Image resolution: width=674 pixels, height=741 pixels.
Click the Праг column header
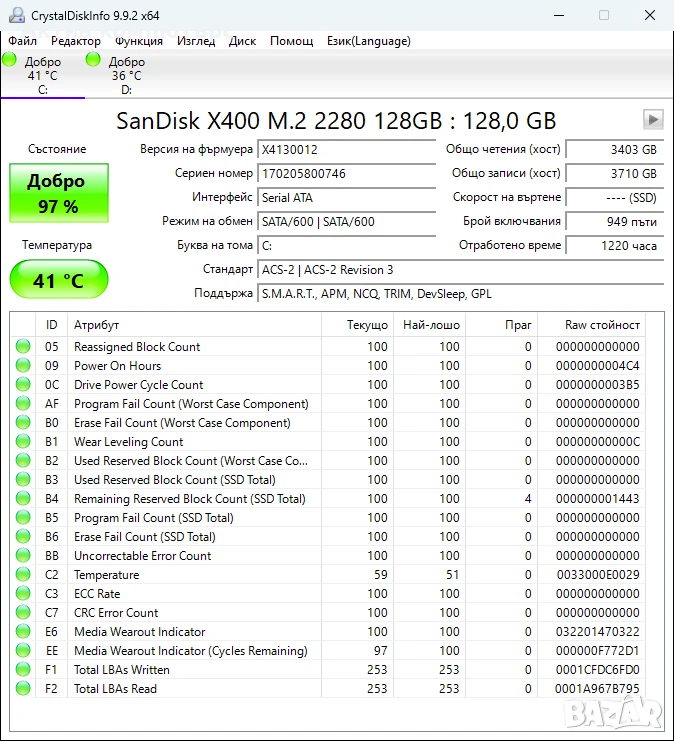click(501, 325)
